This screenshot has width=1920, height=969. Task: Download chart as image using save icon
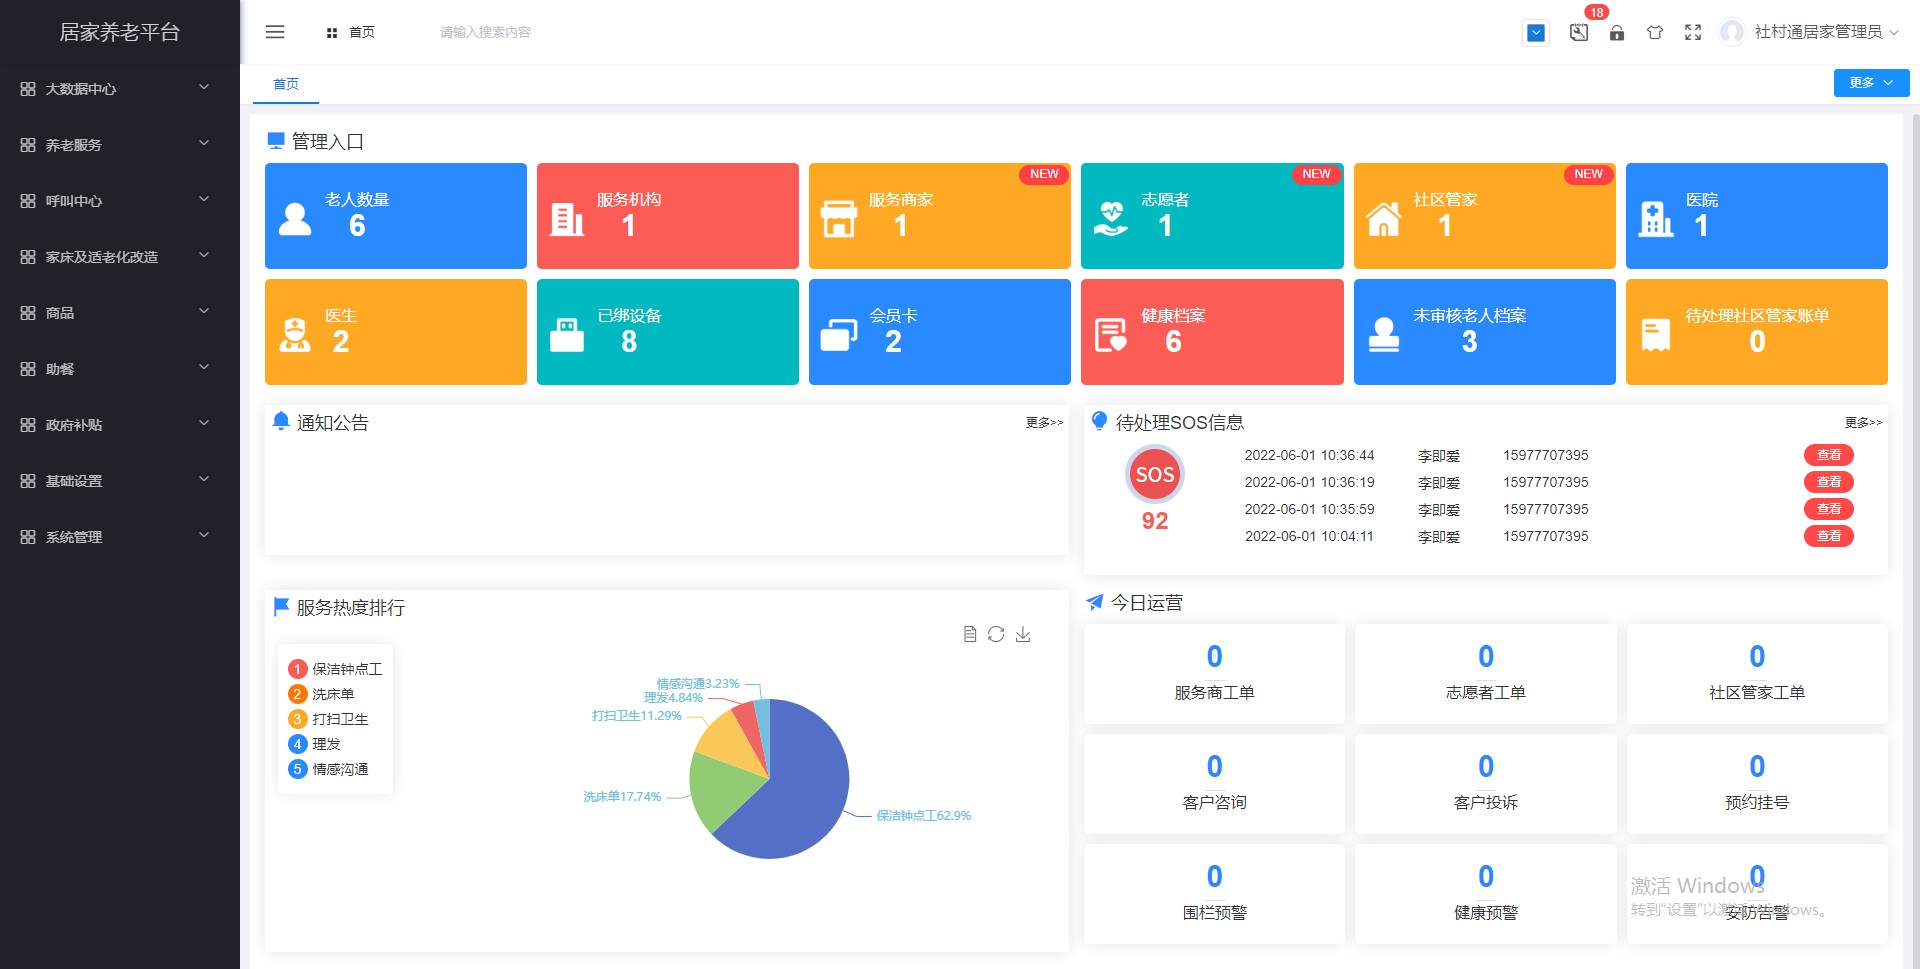pyautogui.click(x=1023, y=634)
